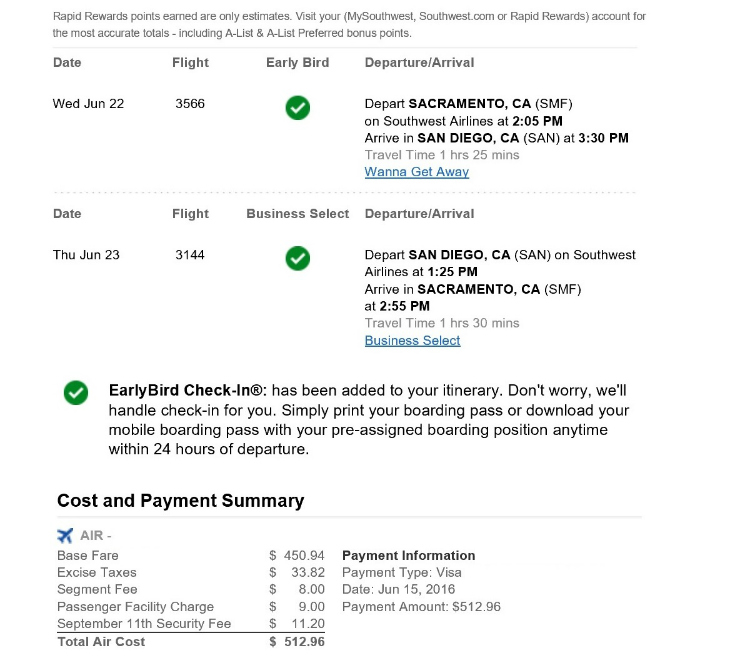Click the airplane icon beside AIR
The image size is (750, 668).
[x=66, y=536]
